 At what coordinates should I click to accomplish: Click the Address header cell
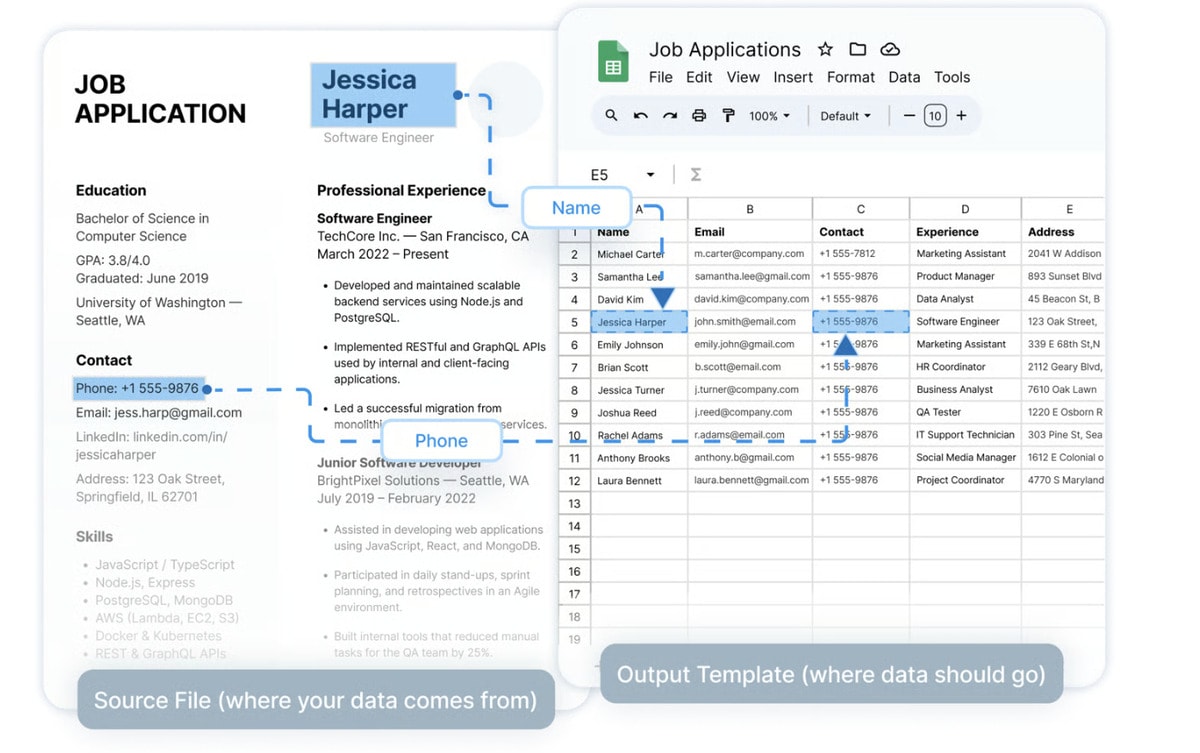point(1064,231)
